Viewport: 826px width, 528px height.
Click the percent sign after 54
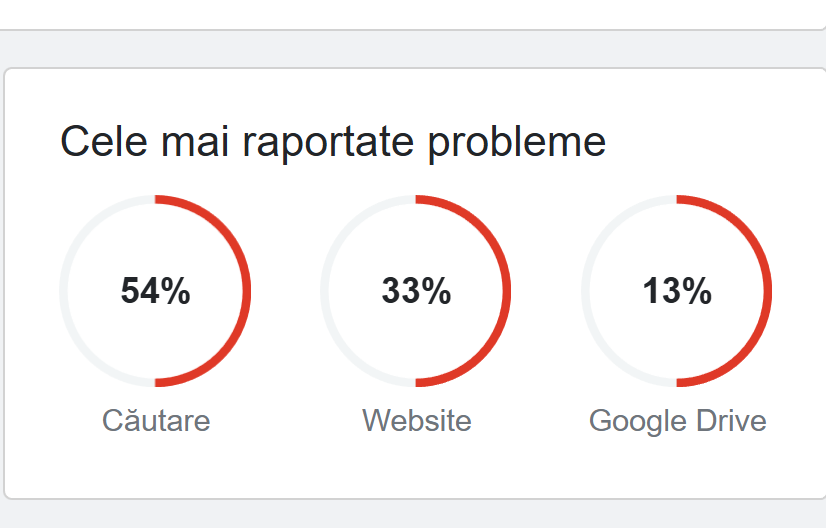(x=175, y=291)
